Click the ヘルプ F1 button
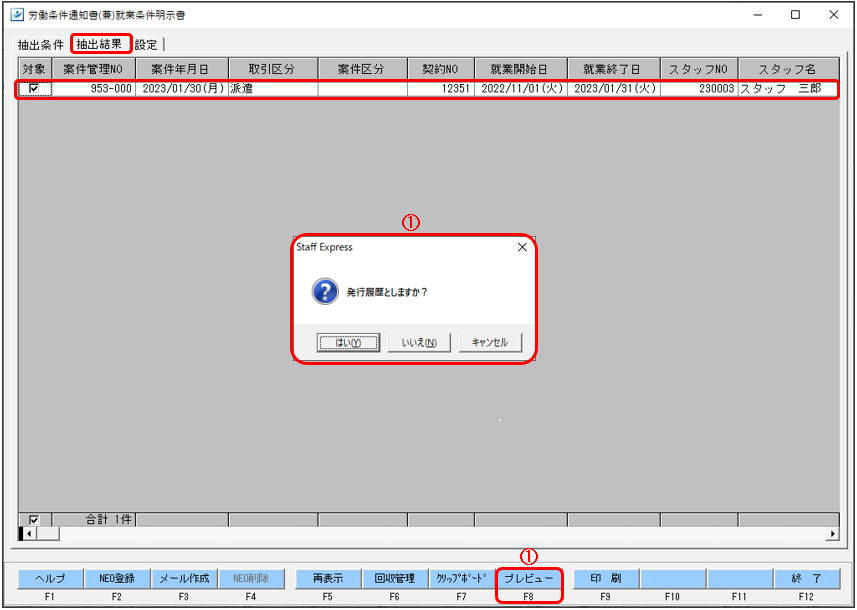The image size is (857, 610). tap(50, 578)
